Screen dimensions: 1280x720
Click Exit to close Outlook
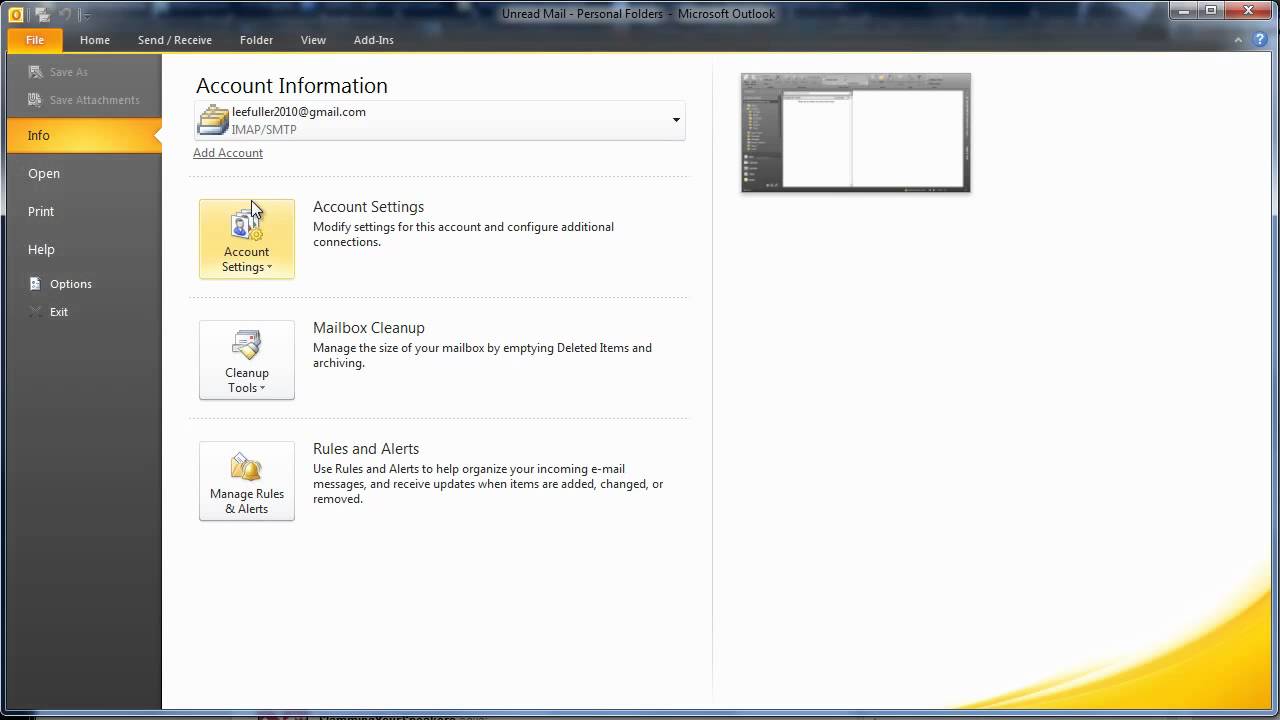click(x=59, y=312)
